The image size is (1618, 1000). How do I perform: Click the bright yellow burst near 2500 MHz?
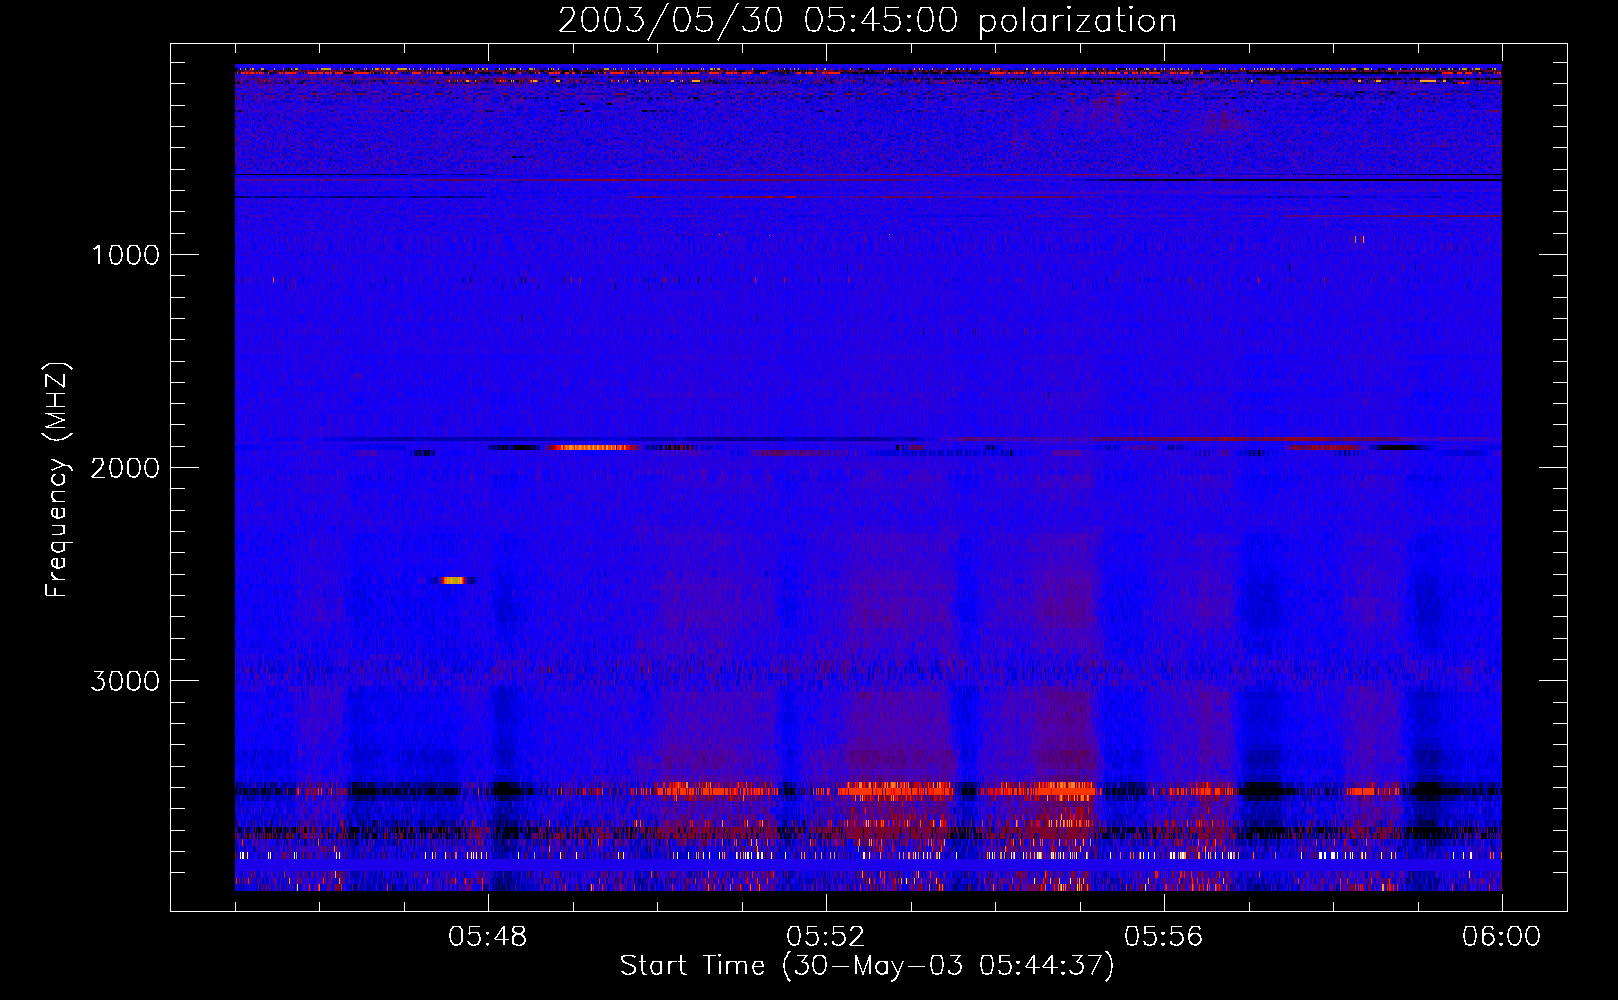click(x=454, y=580)
